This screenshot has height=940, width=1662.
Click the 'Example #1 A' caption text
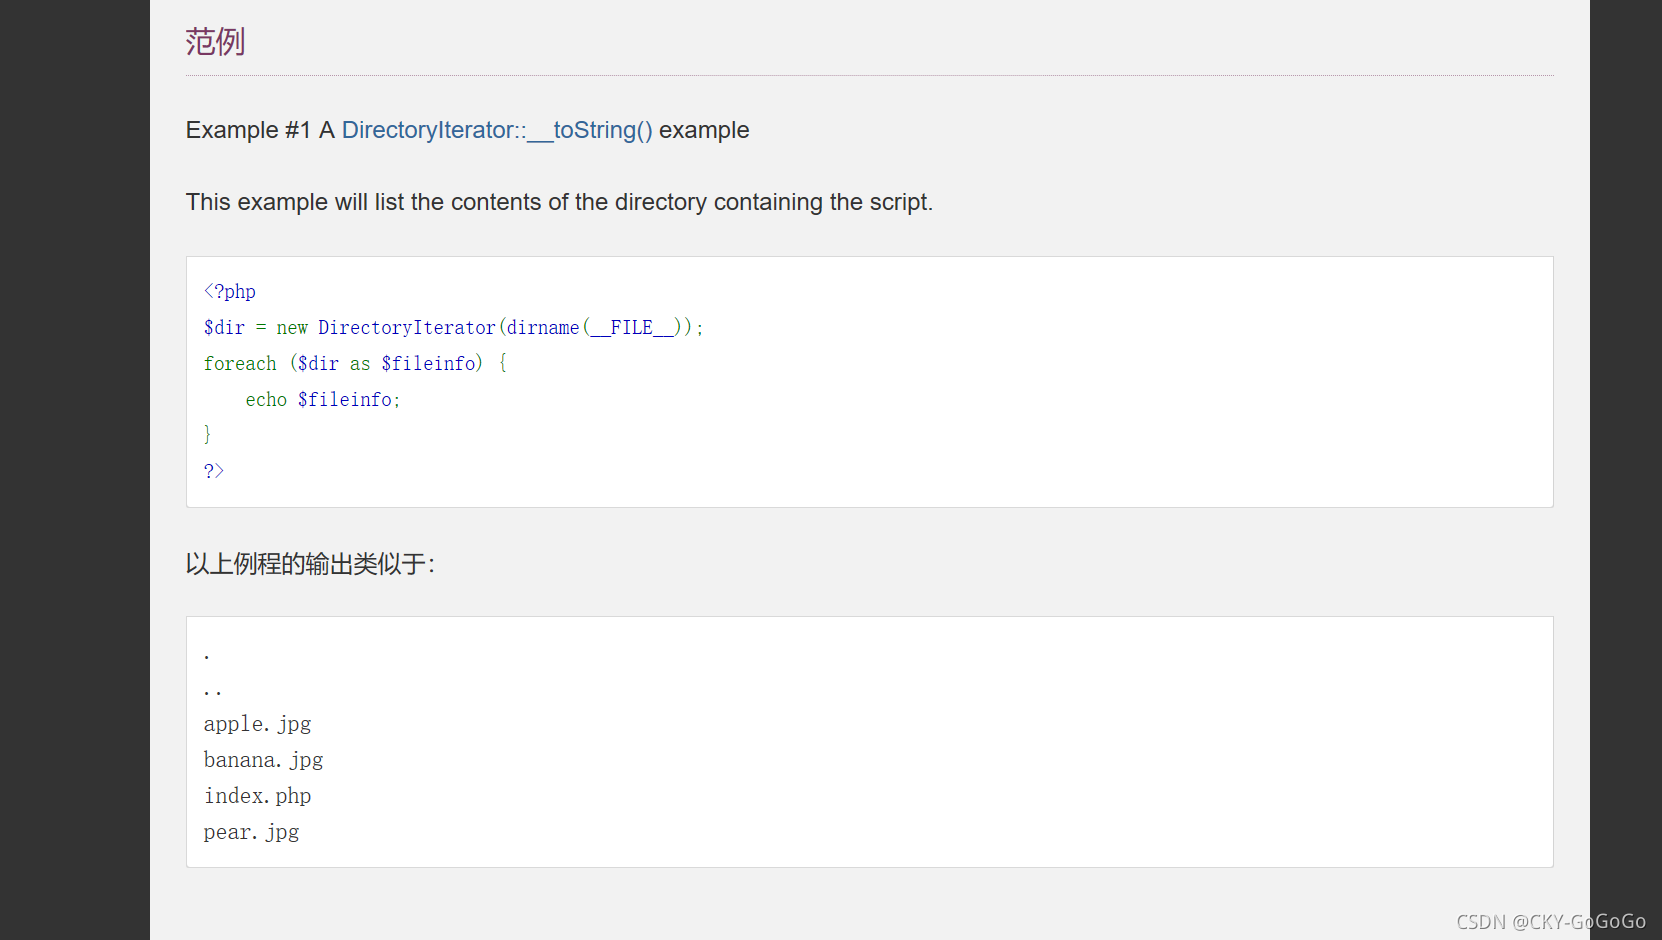tap(260, 130)
